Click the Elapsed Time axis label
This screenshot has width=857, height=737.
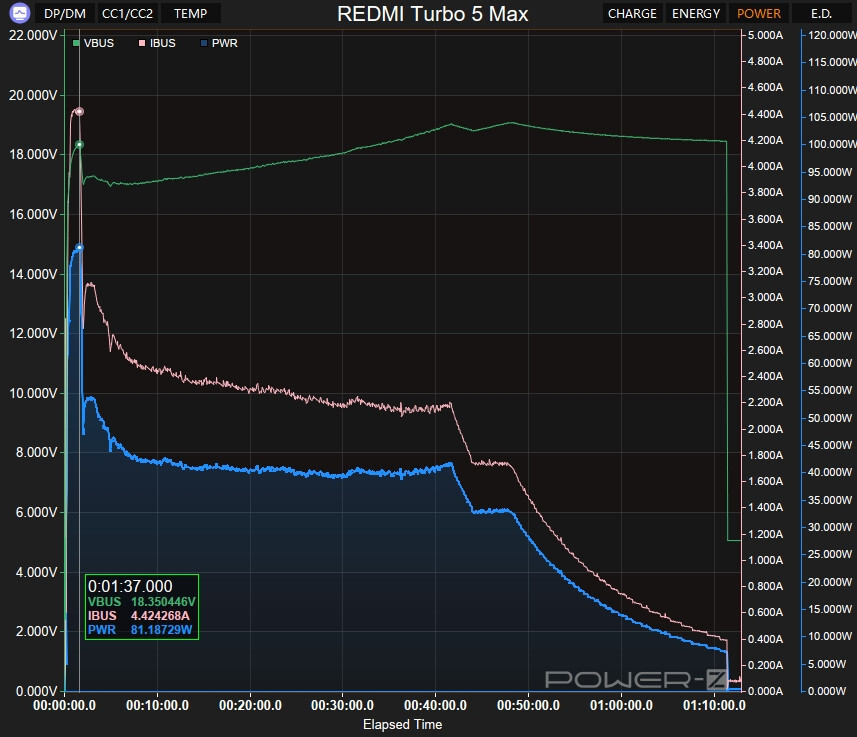402,724
